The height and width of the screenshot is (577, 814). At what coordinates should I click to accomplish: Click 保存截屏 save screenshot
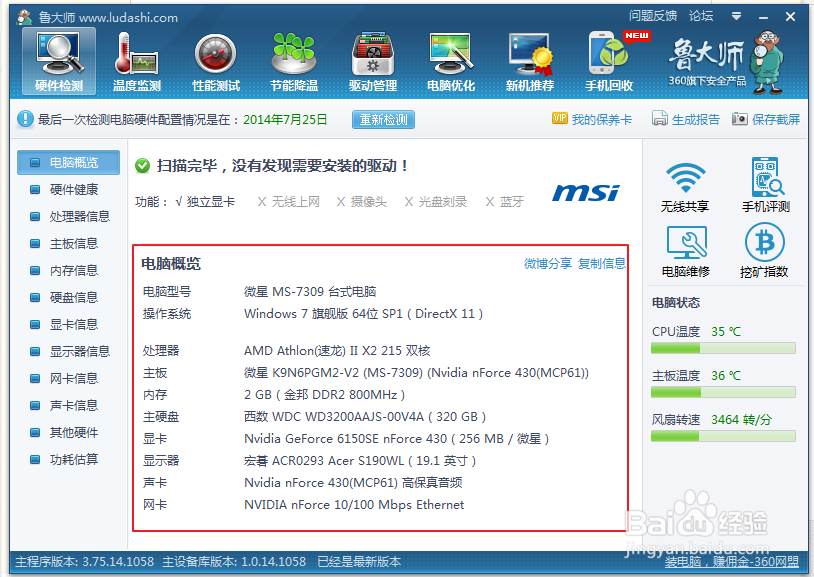point(766,119)
